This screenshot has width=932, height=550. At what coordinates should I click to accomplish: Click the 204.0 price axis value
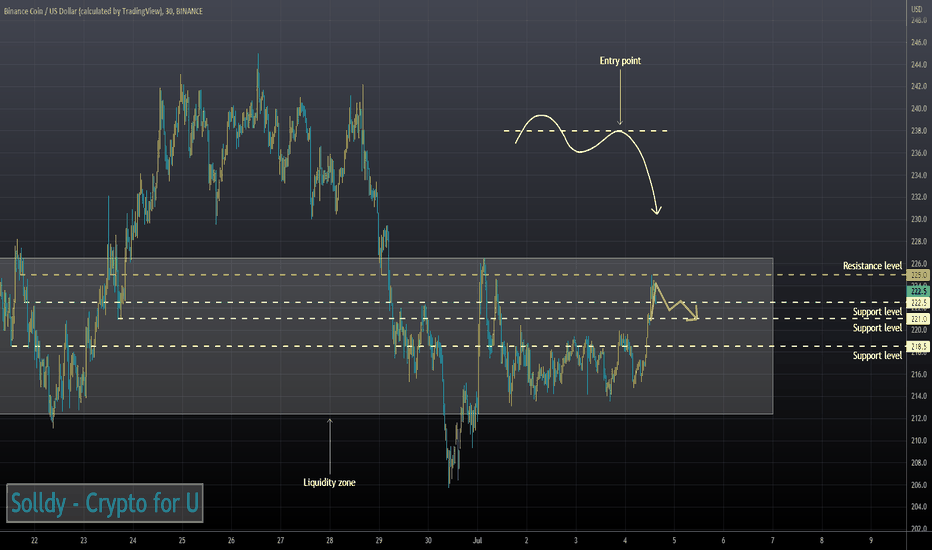point(919,507)
